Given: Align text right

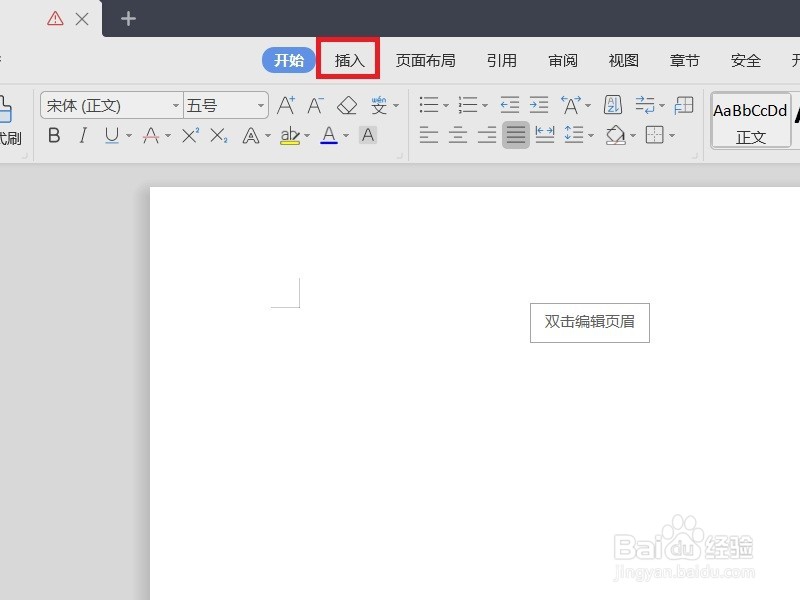Looking at the screenshot, I should (487, 135).
